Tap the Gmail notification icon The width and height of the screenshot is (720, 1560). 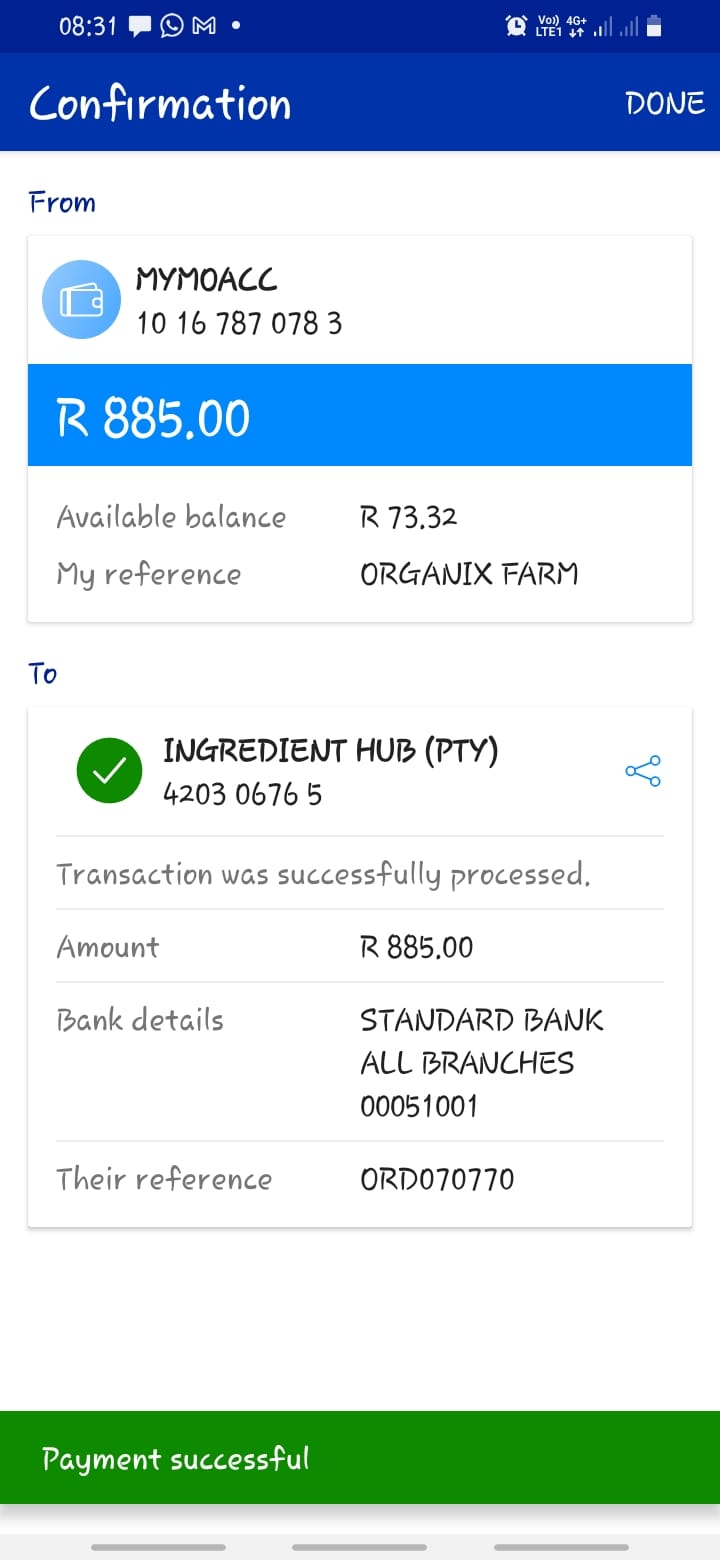tap(204, 26)
